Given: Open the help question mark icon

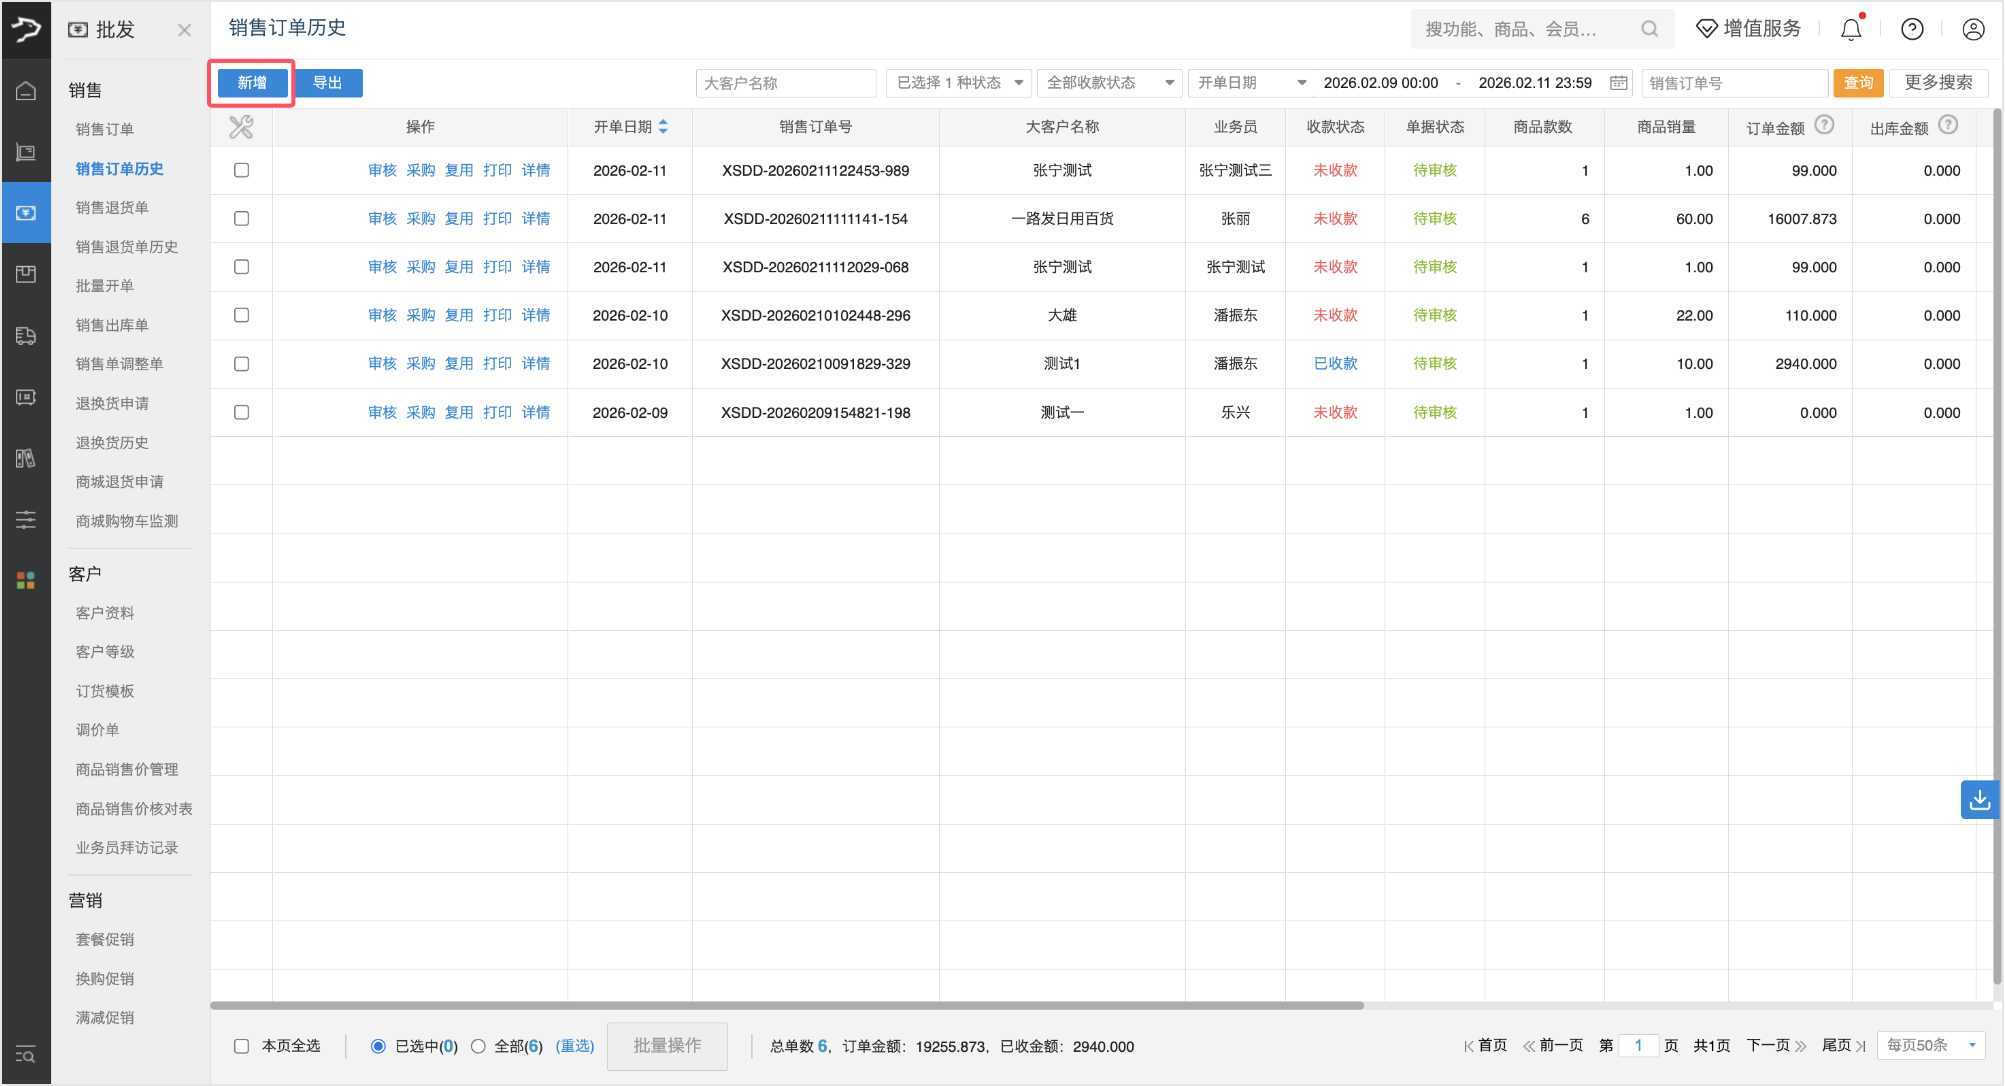Looking at the screenshot, I should click(x=1912, y=29).
